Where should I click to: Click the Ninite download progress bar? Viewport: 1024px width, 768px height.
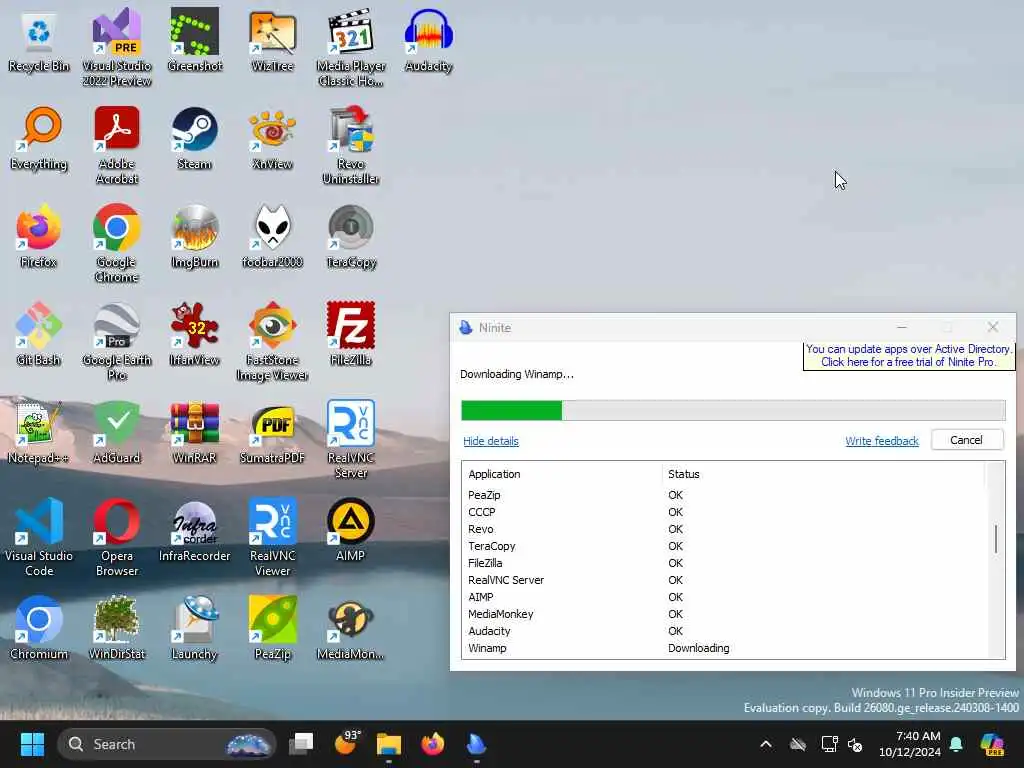(733, 410)
